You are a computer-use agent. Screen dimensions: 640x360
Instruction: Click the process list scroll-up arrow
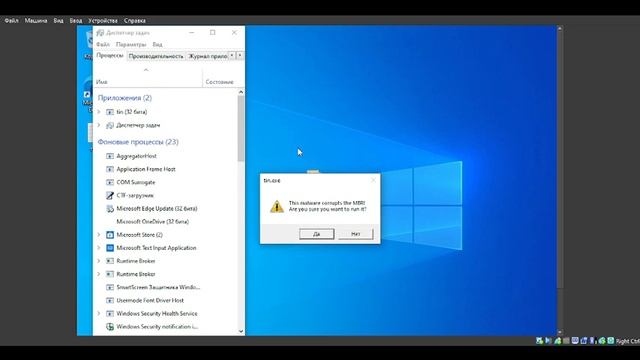point(241,92)
